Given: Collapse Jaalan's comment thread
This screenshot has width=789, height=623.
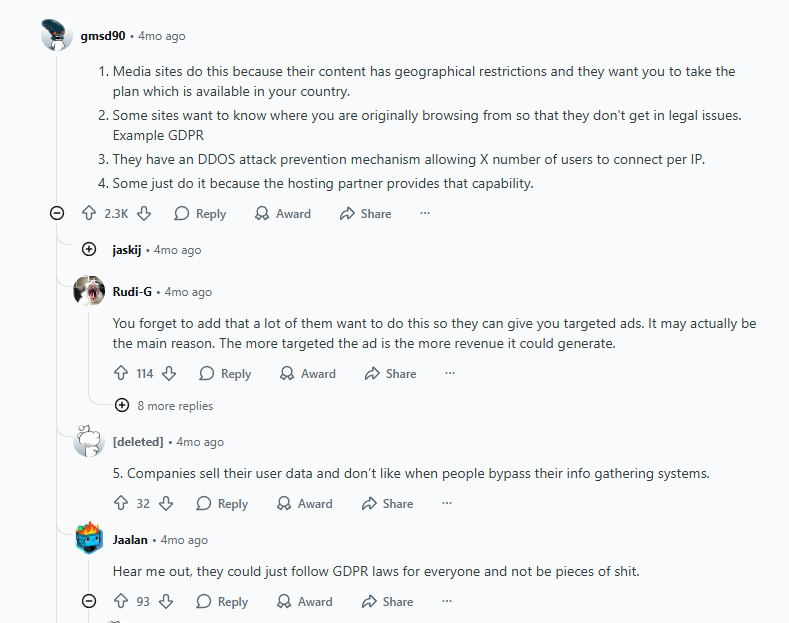Looking at the screenshot, I should (89, 601).
